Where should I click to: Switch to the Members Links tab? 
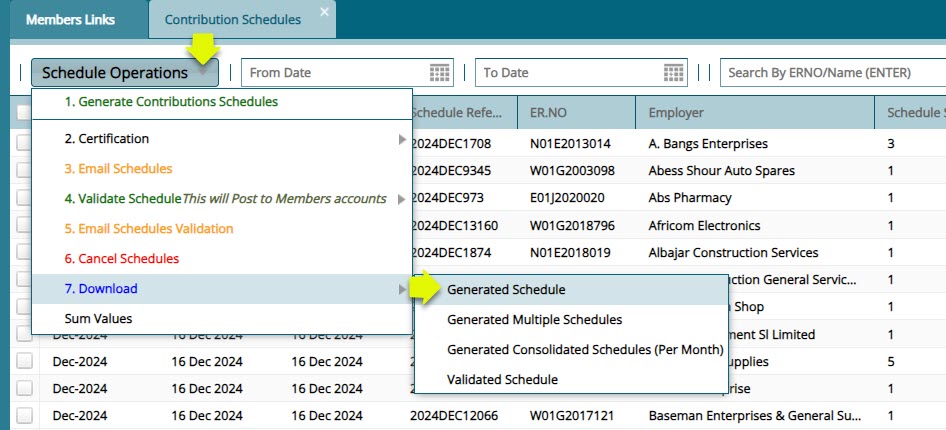point(70,20)
